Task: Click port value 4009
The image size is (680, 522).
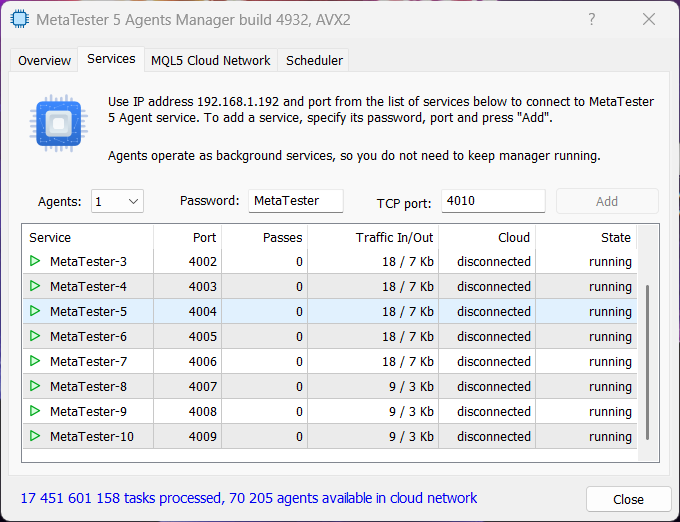Action: 203,437
